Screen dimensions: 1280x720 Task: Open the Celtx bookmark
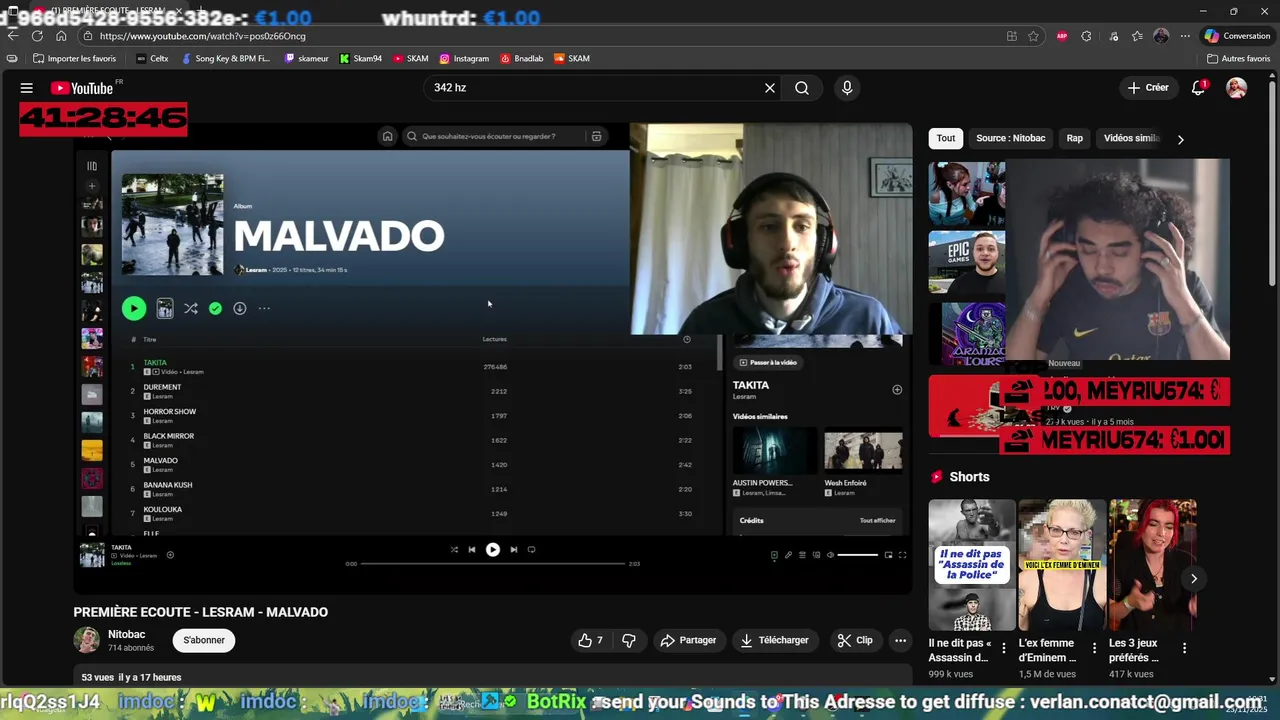(x=152, y=59)
